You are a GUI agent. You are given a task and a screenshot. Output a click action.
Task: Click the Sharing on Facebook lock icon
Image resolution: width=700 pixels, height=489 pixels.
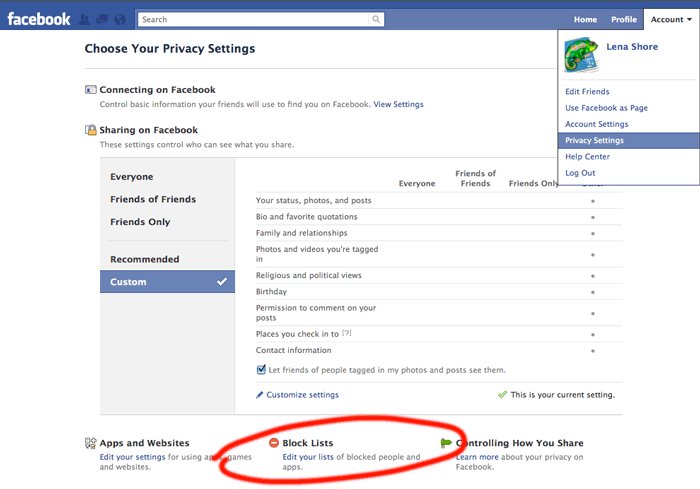[x=91, y=130]
